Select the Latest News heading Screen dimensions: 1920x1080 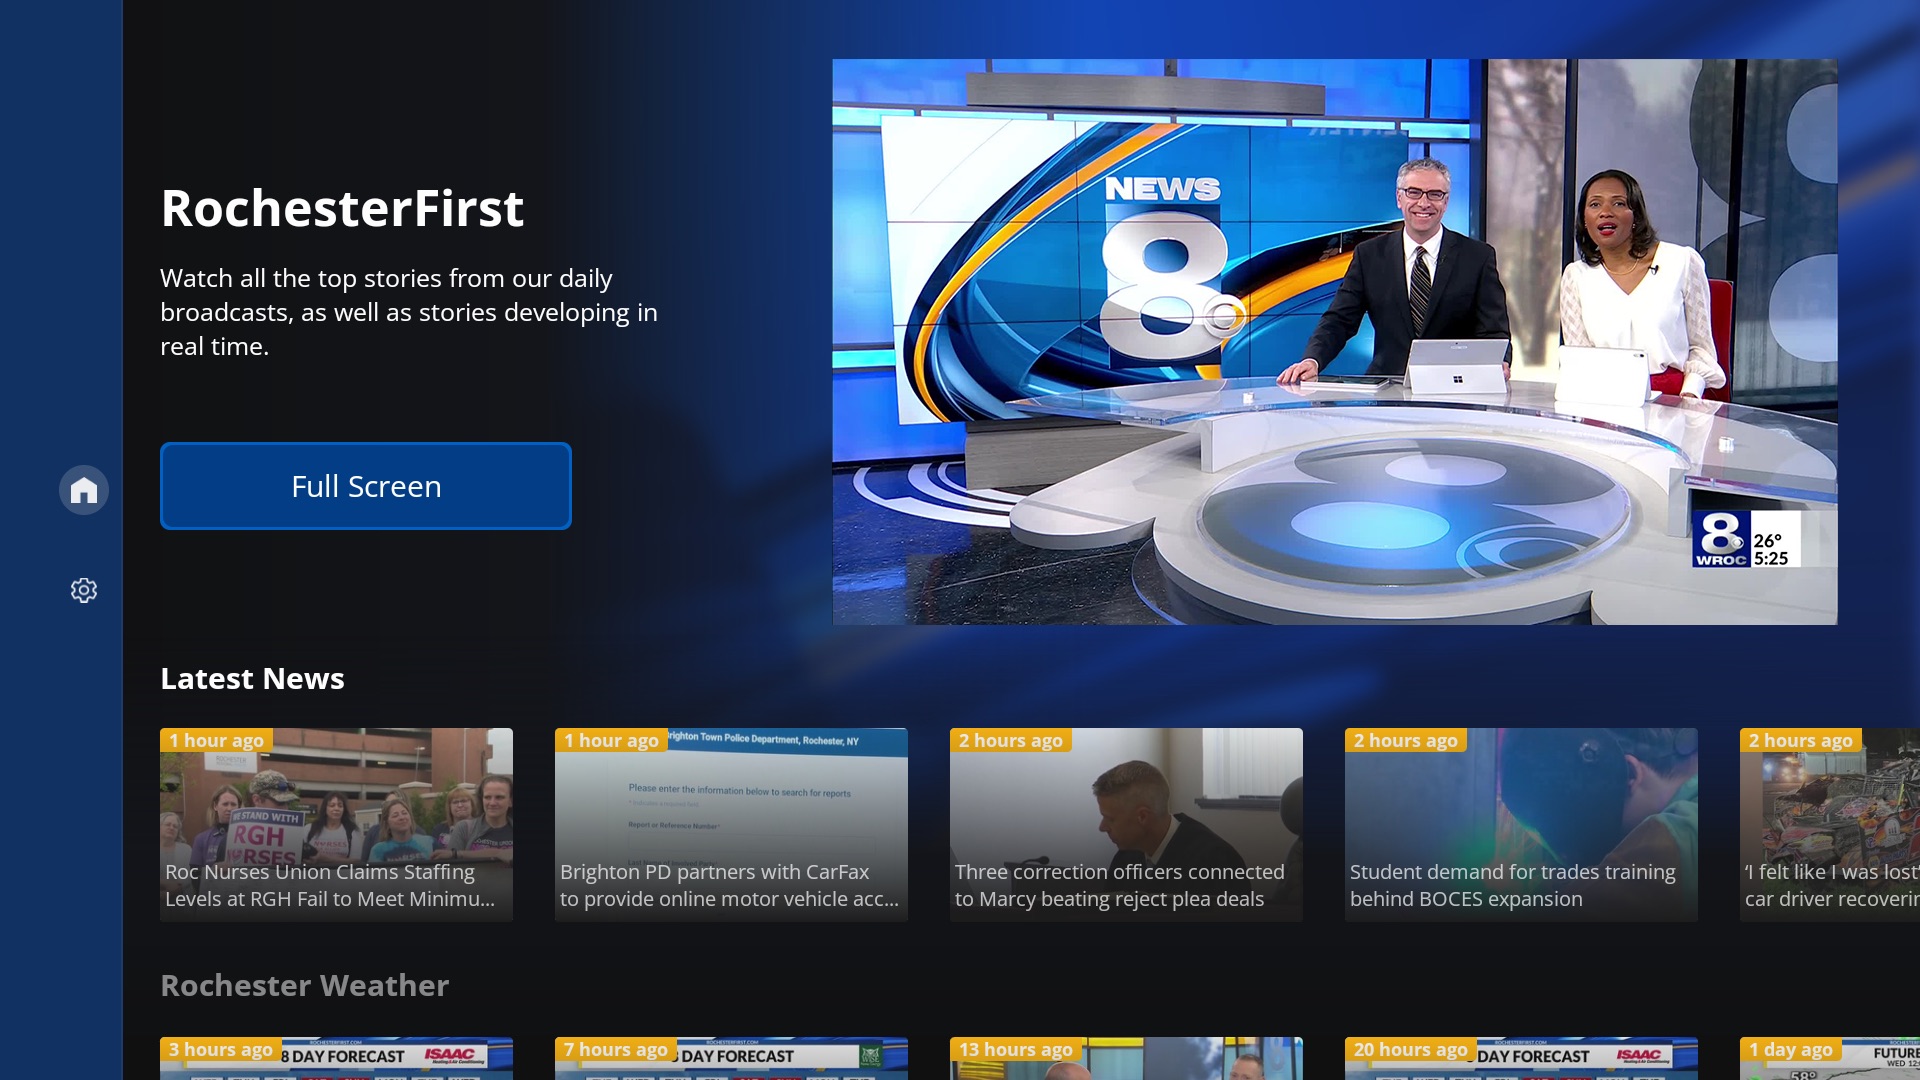click(x=252, y=679)
